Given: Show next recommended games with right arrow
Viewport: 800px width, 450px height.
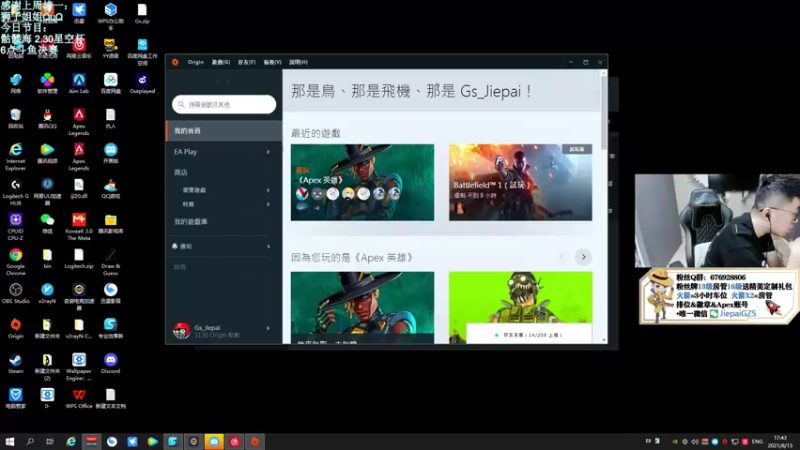Looking at the screenshot, I should (583, 257).
